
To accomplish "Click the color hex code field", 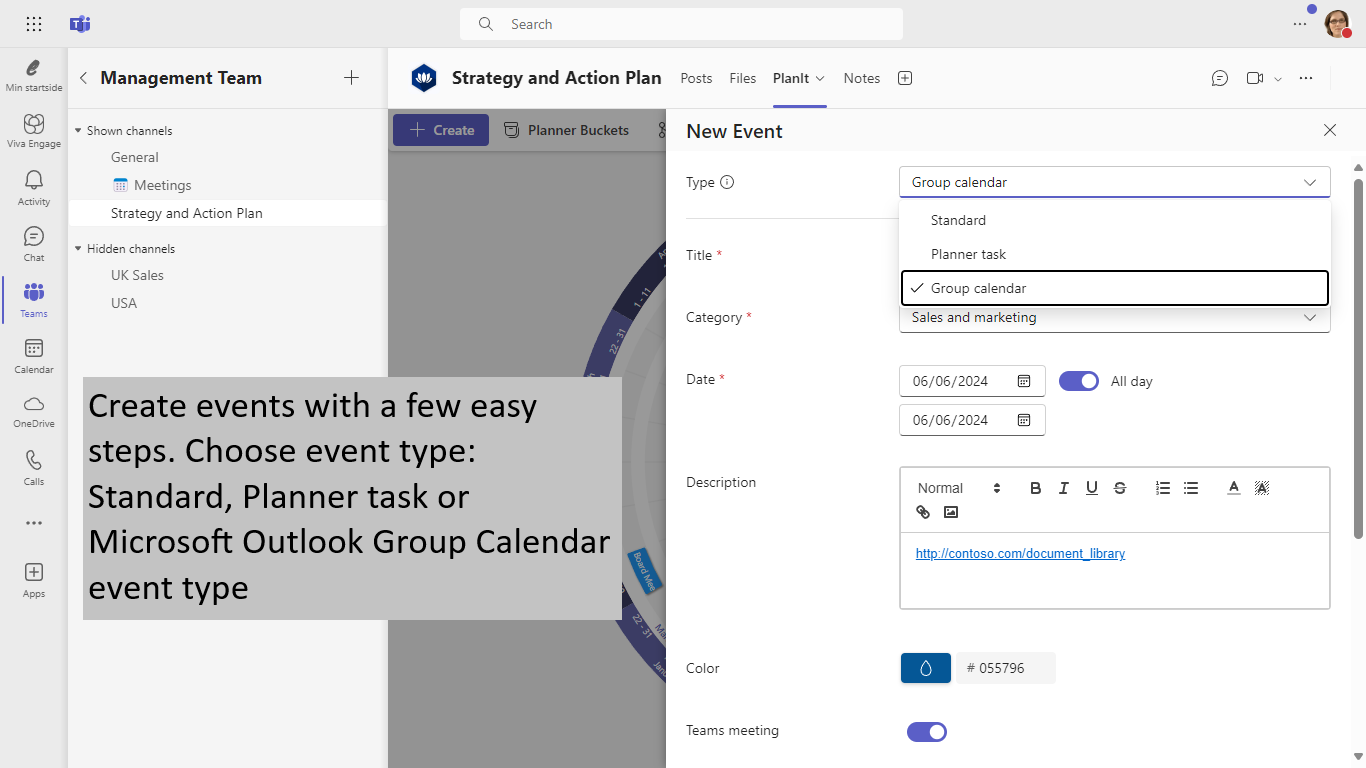I will [x=1006, y=668].
